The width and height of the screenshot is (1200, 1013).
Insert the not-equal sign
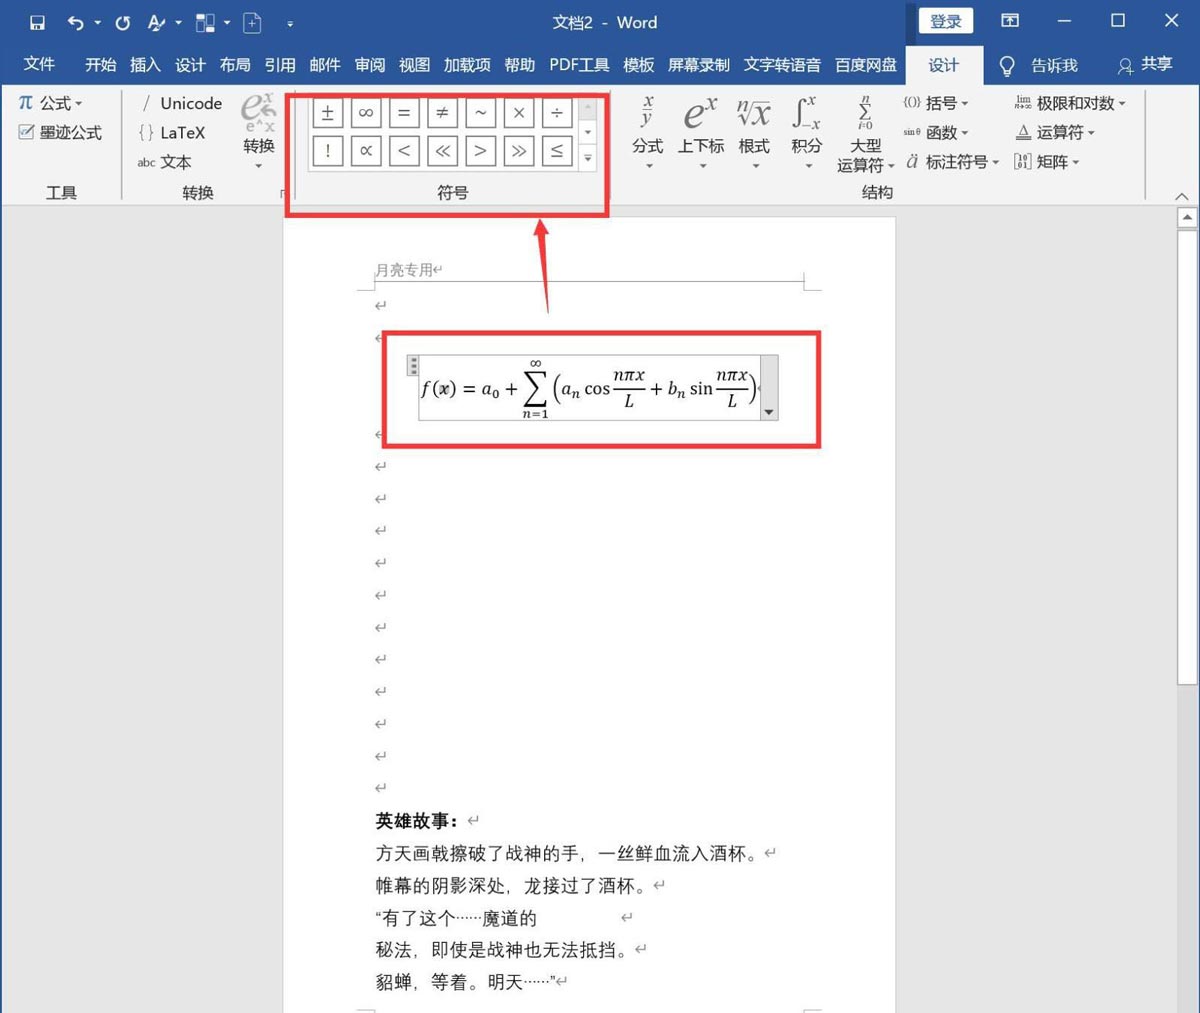(442, 112)
